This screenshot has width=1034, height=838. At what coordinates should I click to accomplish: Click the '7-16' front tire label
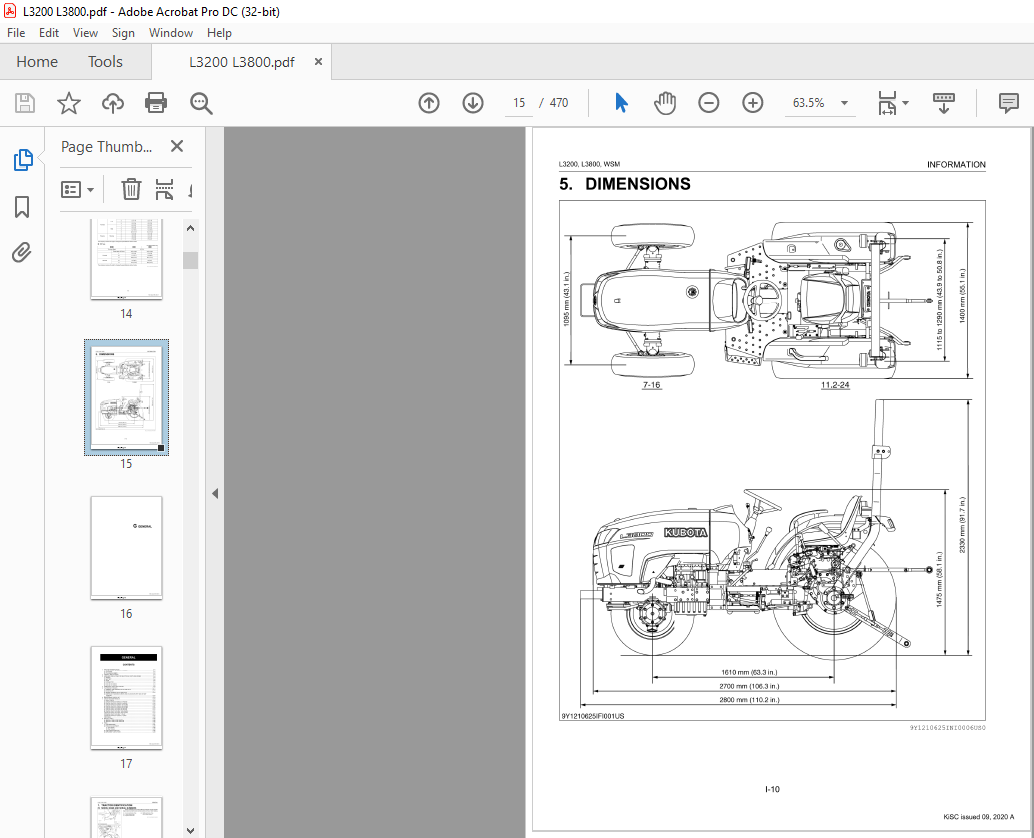click(652, 385)
